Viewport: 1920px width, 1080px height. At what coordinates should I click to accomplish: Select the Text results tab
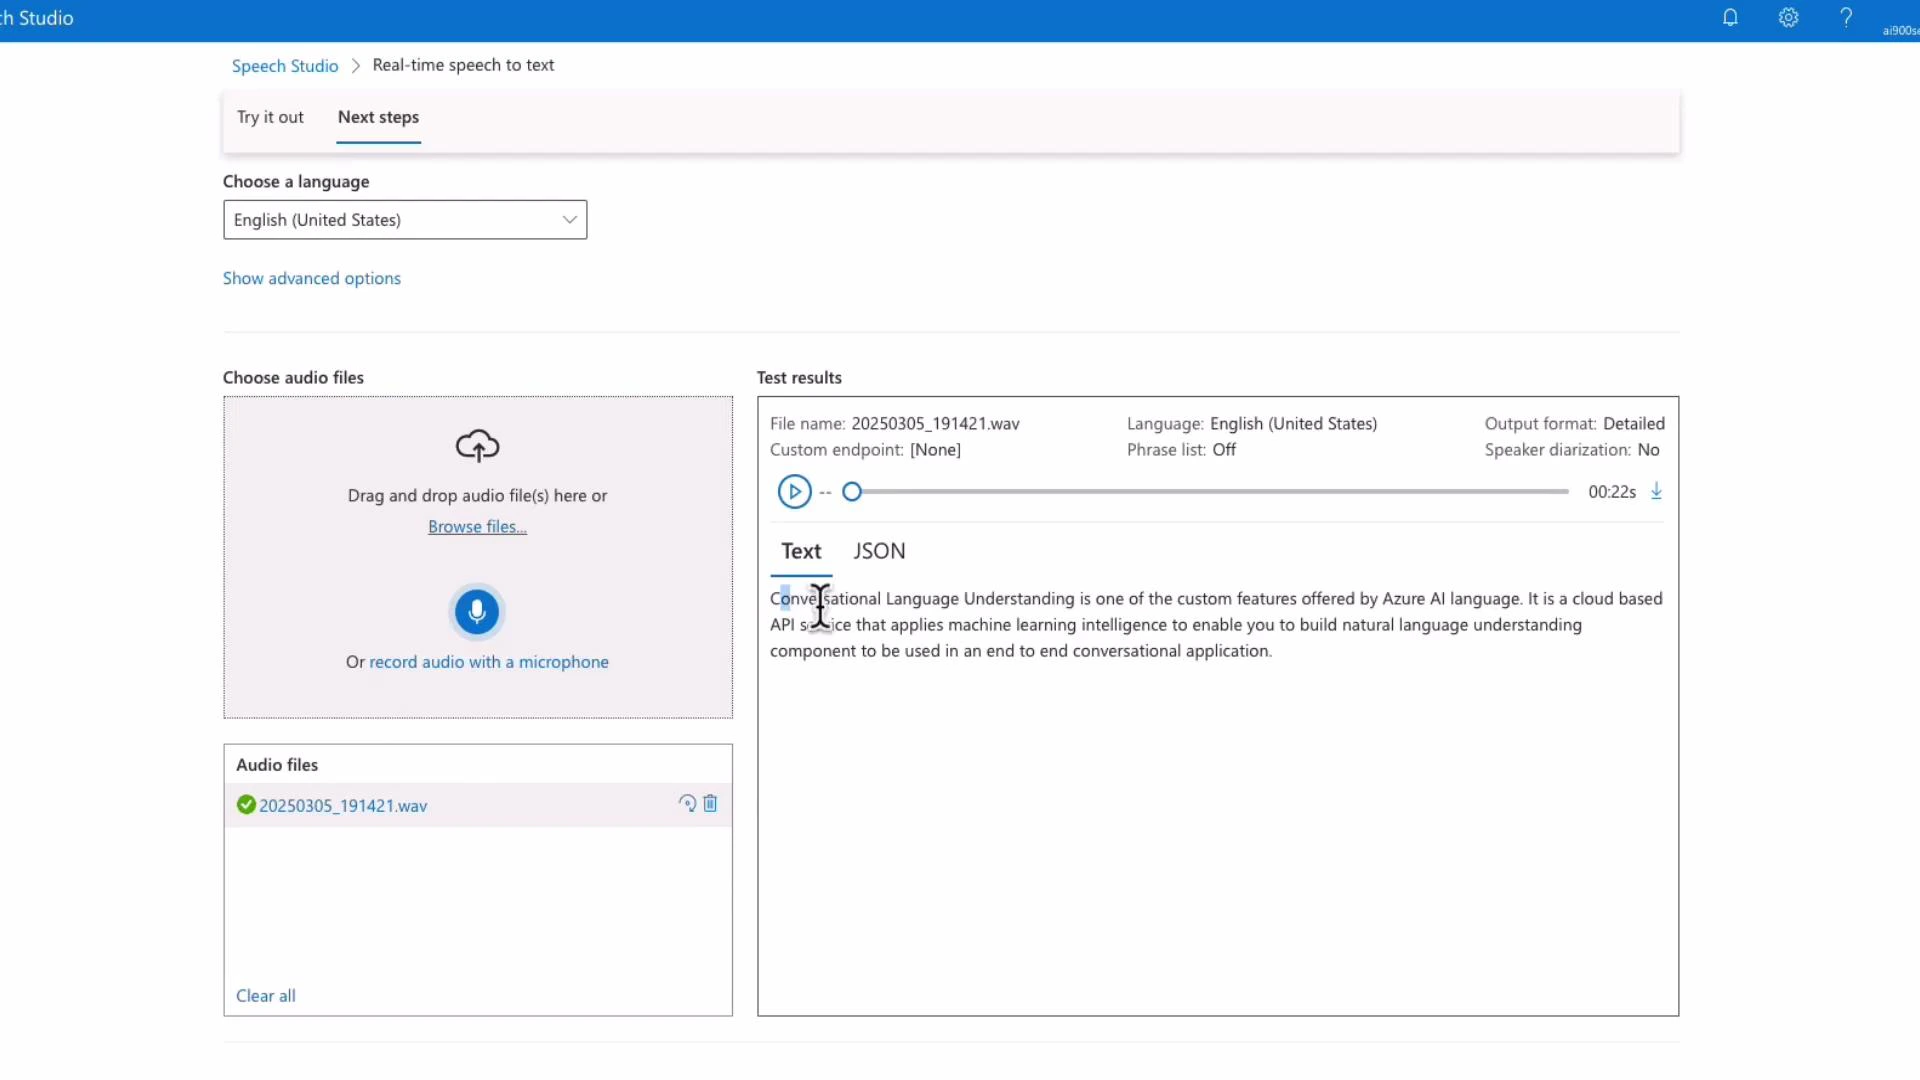click(x=802, y=551)
